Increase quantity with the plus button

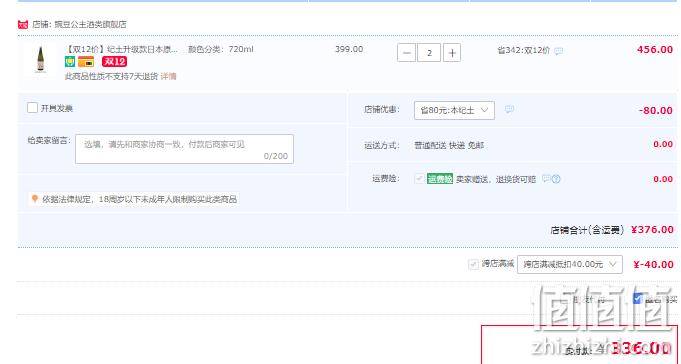pos(452,53)
